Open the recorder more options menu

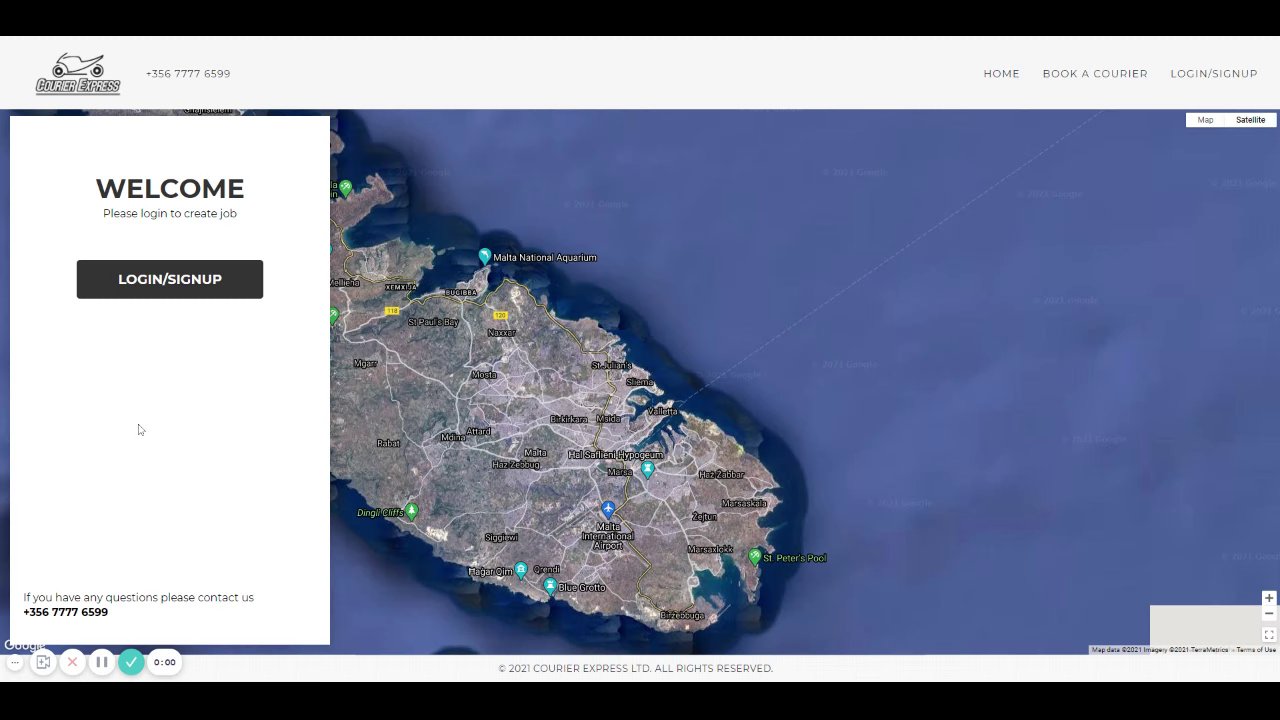tap(15, 662)
